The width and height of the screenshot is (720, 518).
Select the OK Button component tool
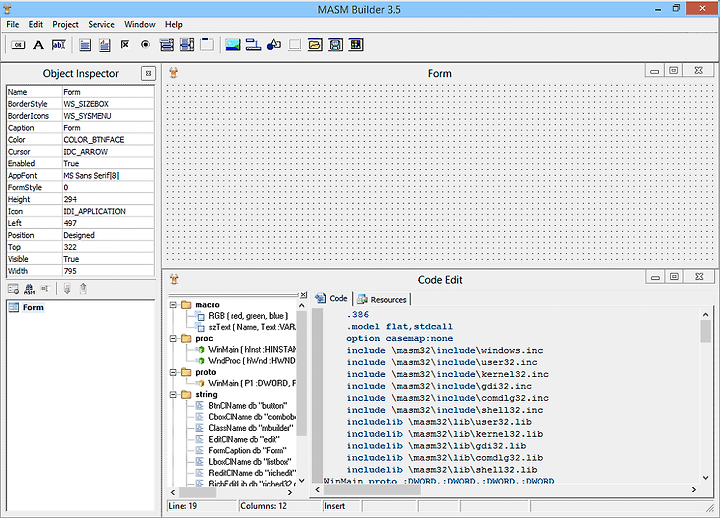[18, 45]
